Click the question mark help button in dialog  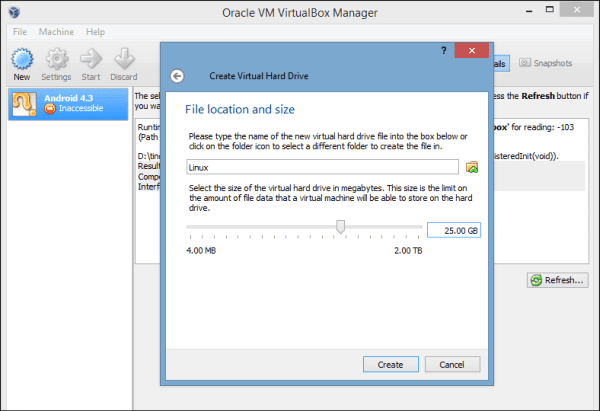point(443,51)
